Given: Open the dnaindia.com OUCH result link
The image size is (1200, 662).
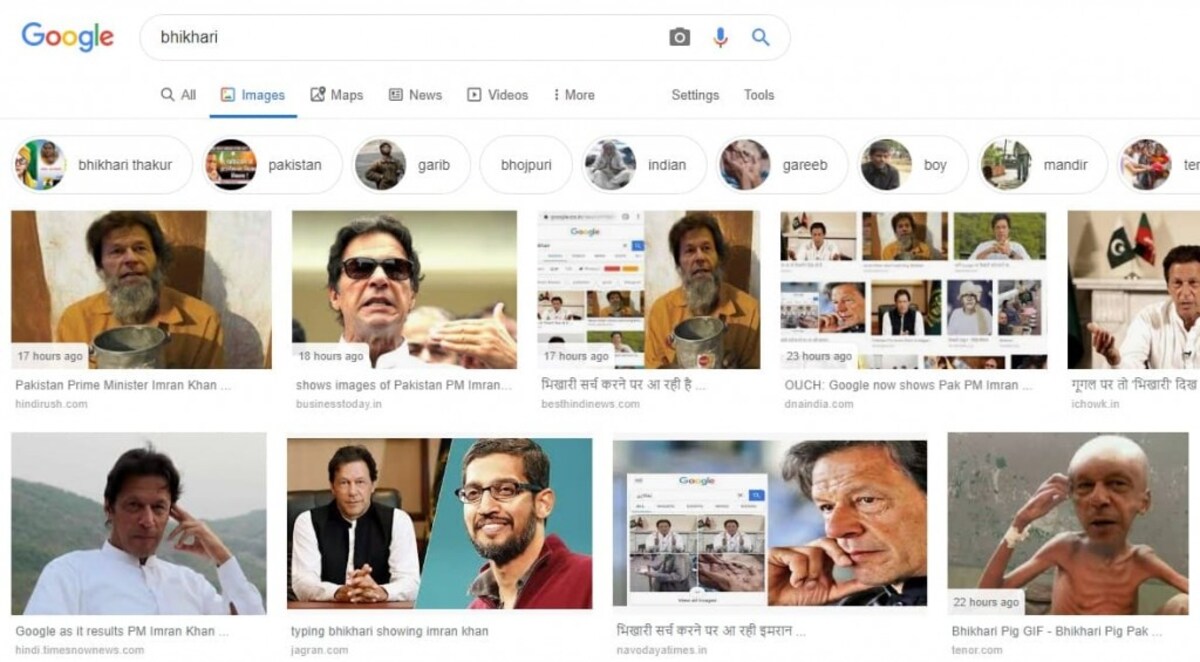Looking at the screenshot, I should pos(901,385).
